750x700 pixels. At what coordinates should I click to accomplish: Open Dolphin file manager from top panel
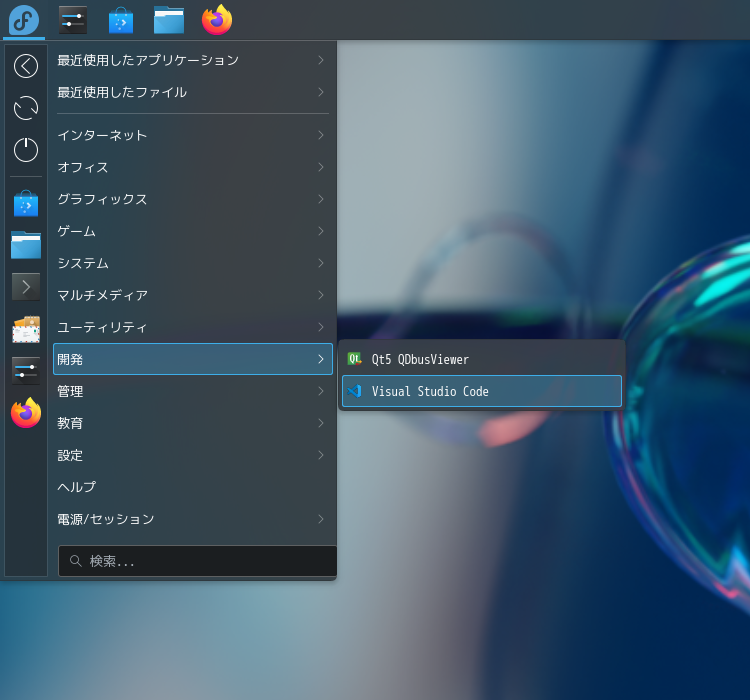(x=169, y=21)
